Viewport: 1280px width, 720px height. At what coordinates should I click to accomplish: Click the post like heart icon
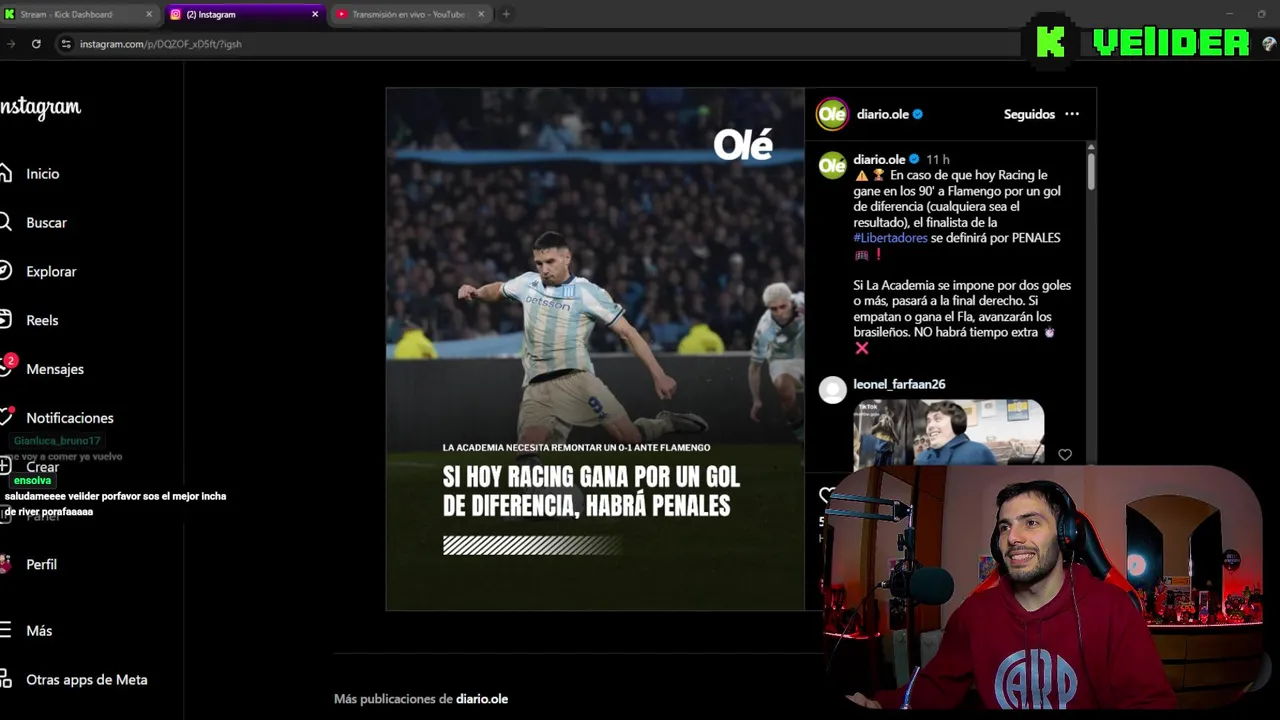point(827,495)
